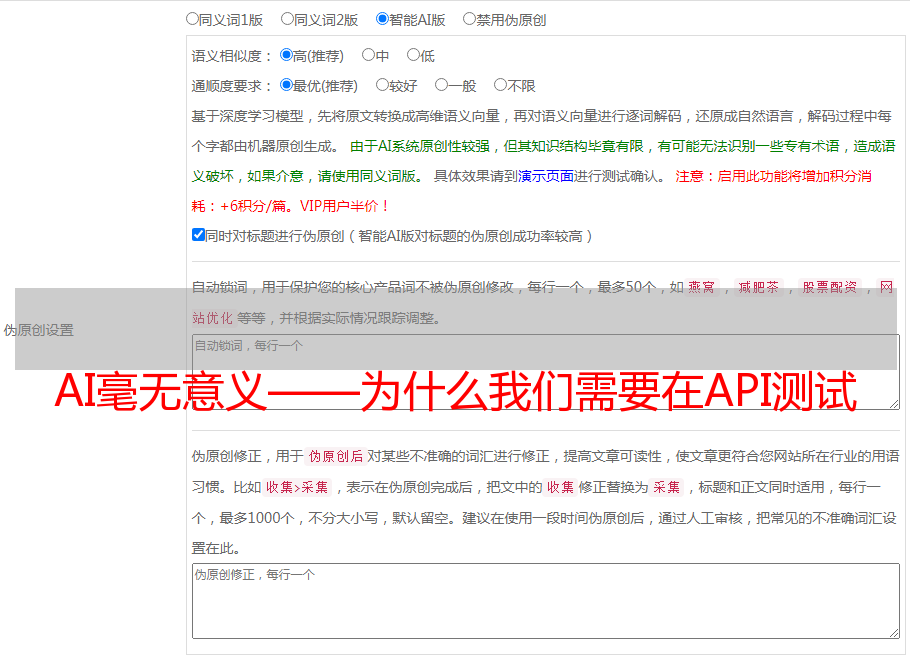This screenshot has height=658, width=911.
Task: Set 通顺度要求 to 较好
Action: click(x=382, y=85)
